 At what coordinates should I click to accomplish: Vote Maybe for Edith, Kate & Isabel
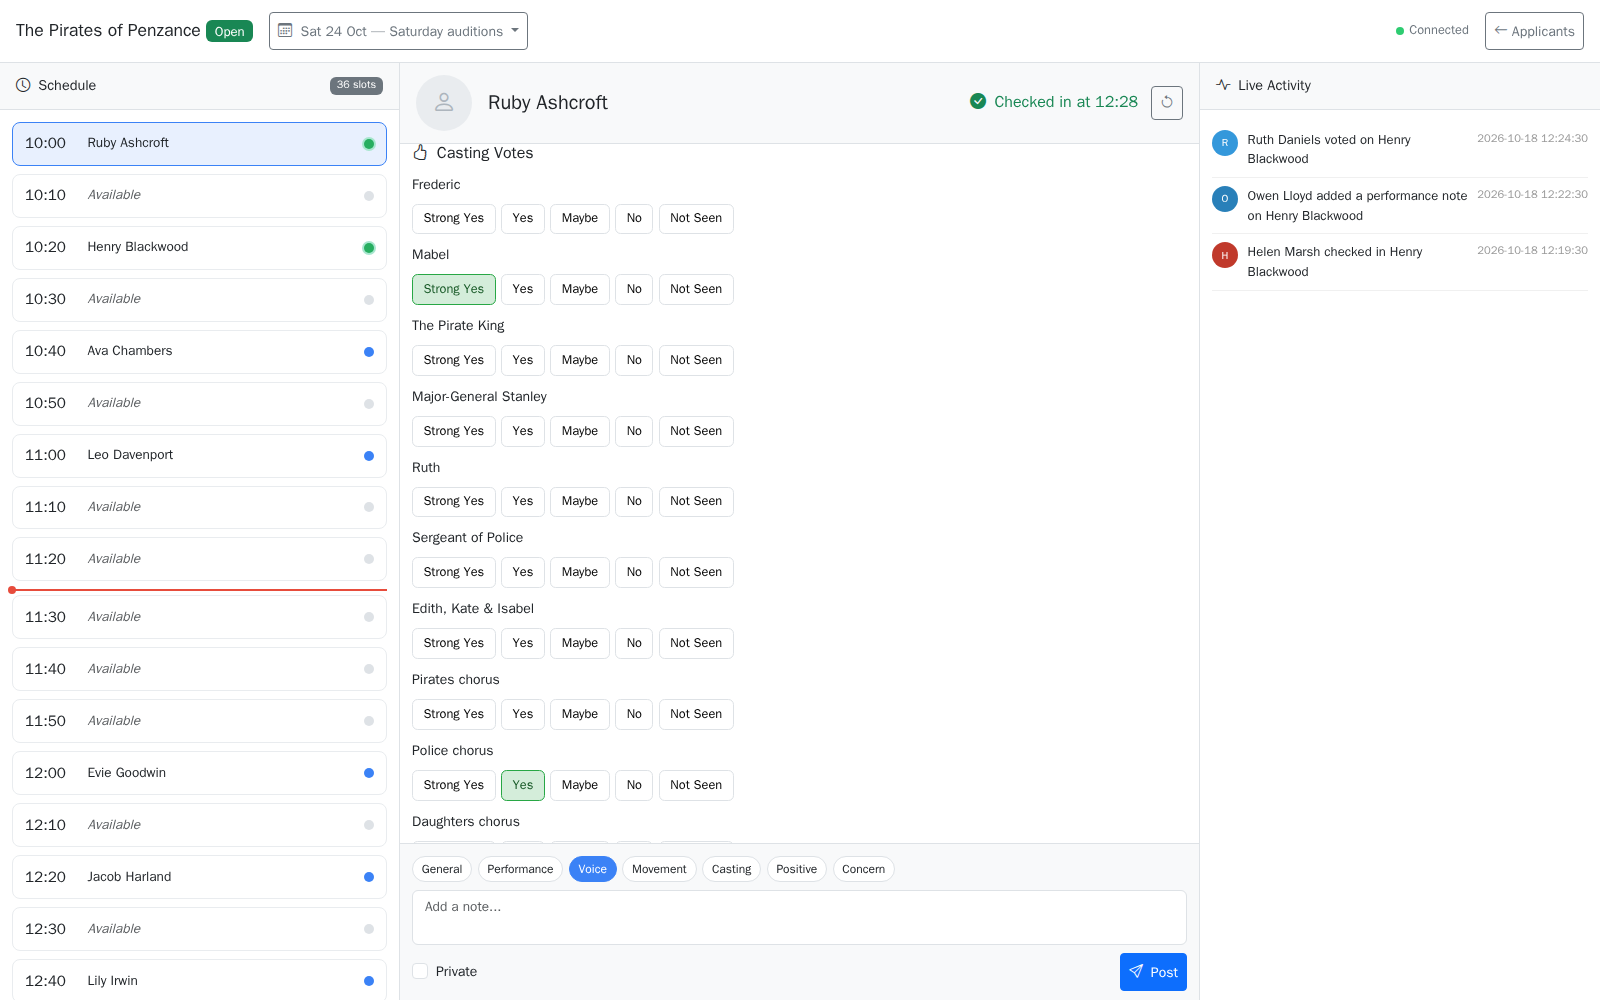[580, 643]
